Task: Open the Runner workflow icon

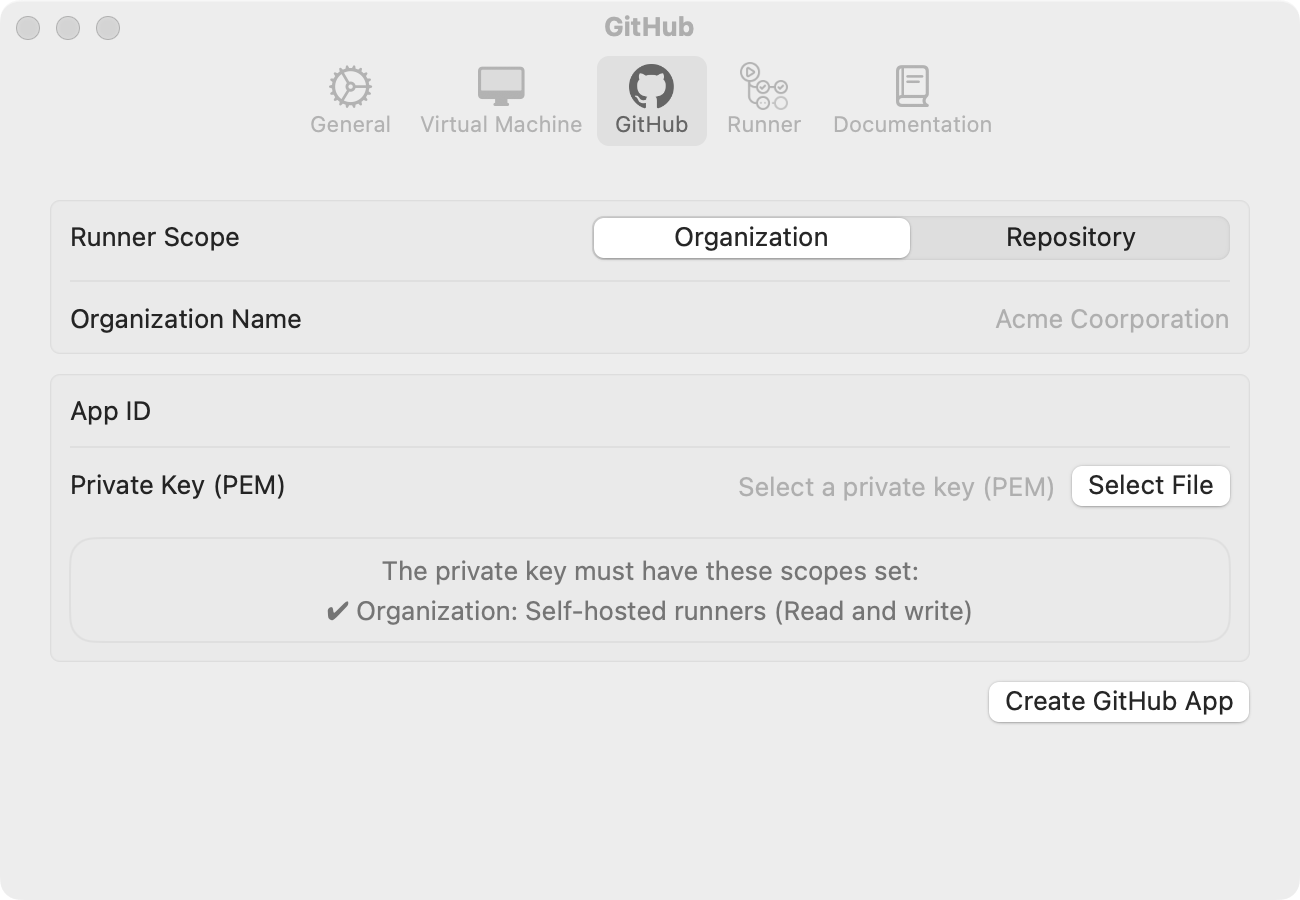Action: 763,87
